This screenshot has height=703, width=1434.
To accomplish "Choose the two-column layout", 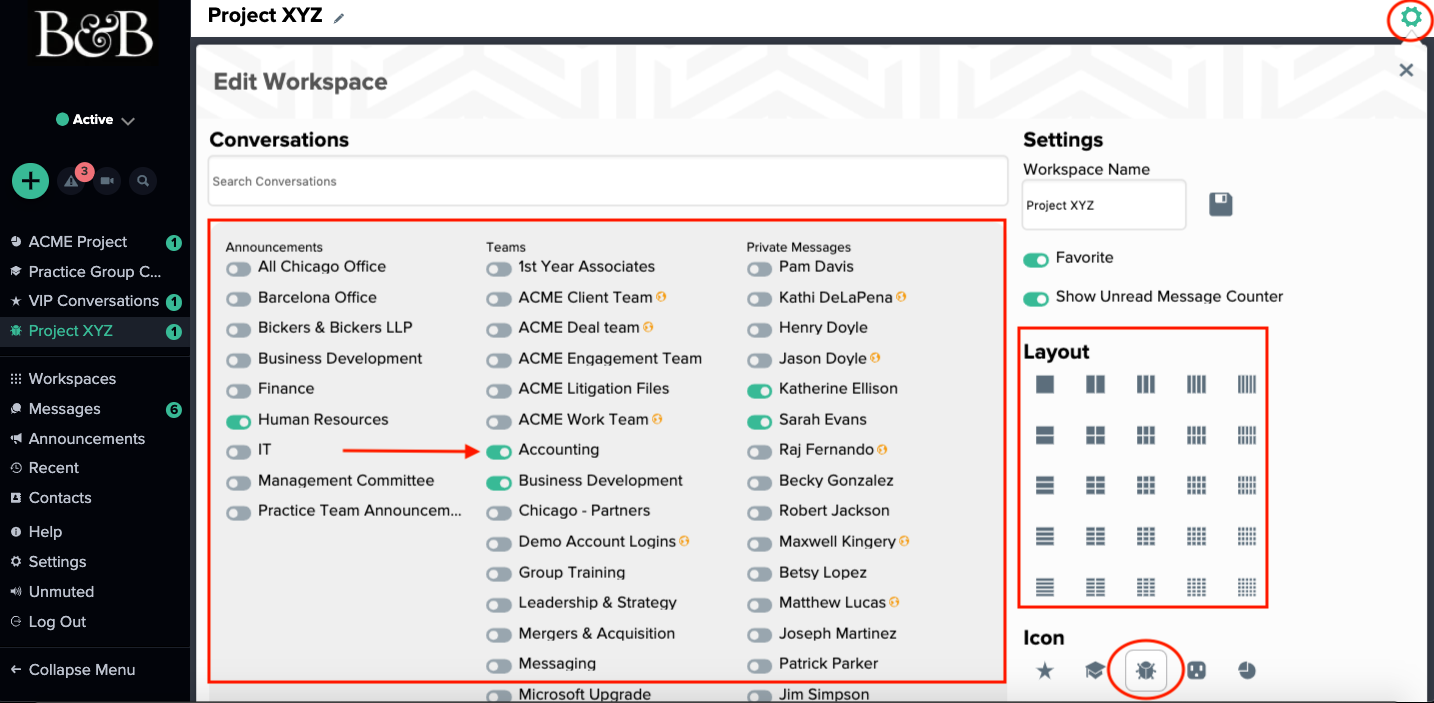I will click(x=1096, y=384).
